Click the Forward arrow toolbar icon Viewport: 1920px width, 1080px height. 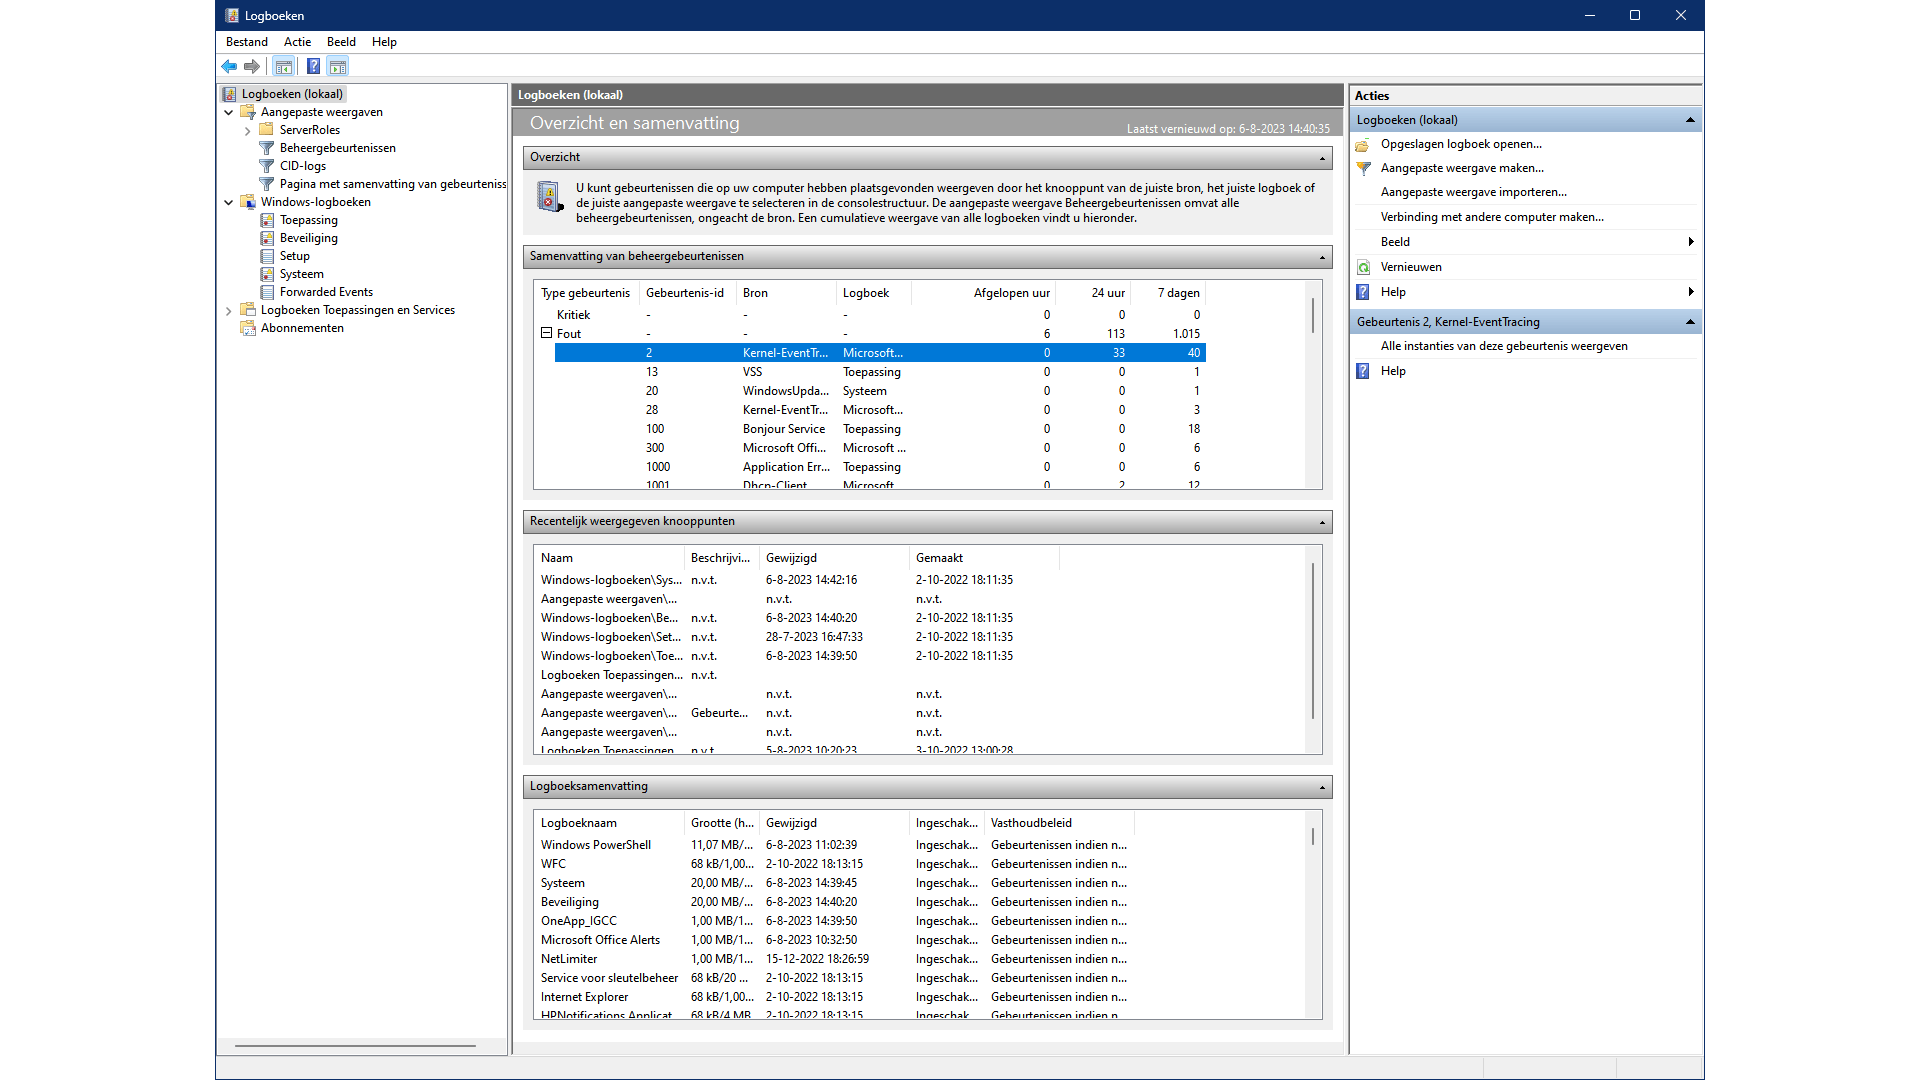pos(252,67)
